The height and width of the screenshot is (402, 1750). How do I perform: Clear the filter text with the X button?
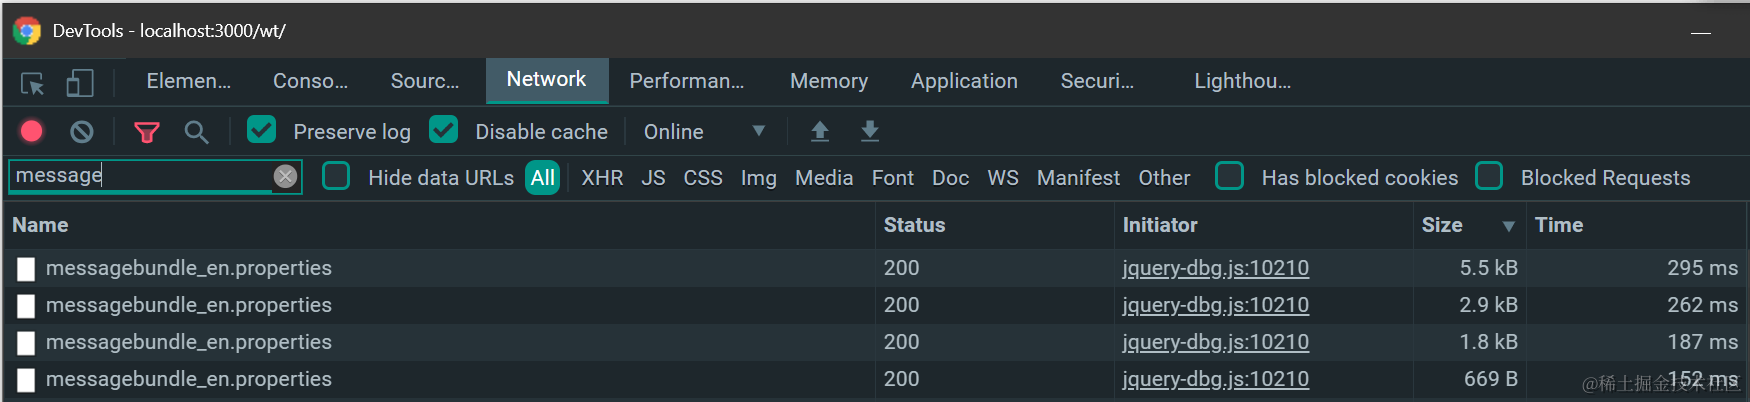[x=286, y=176]
